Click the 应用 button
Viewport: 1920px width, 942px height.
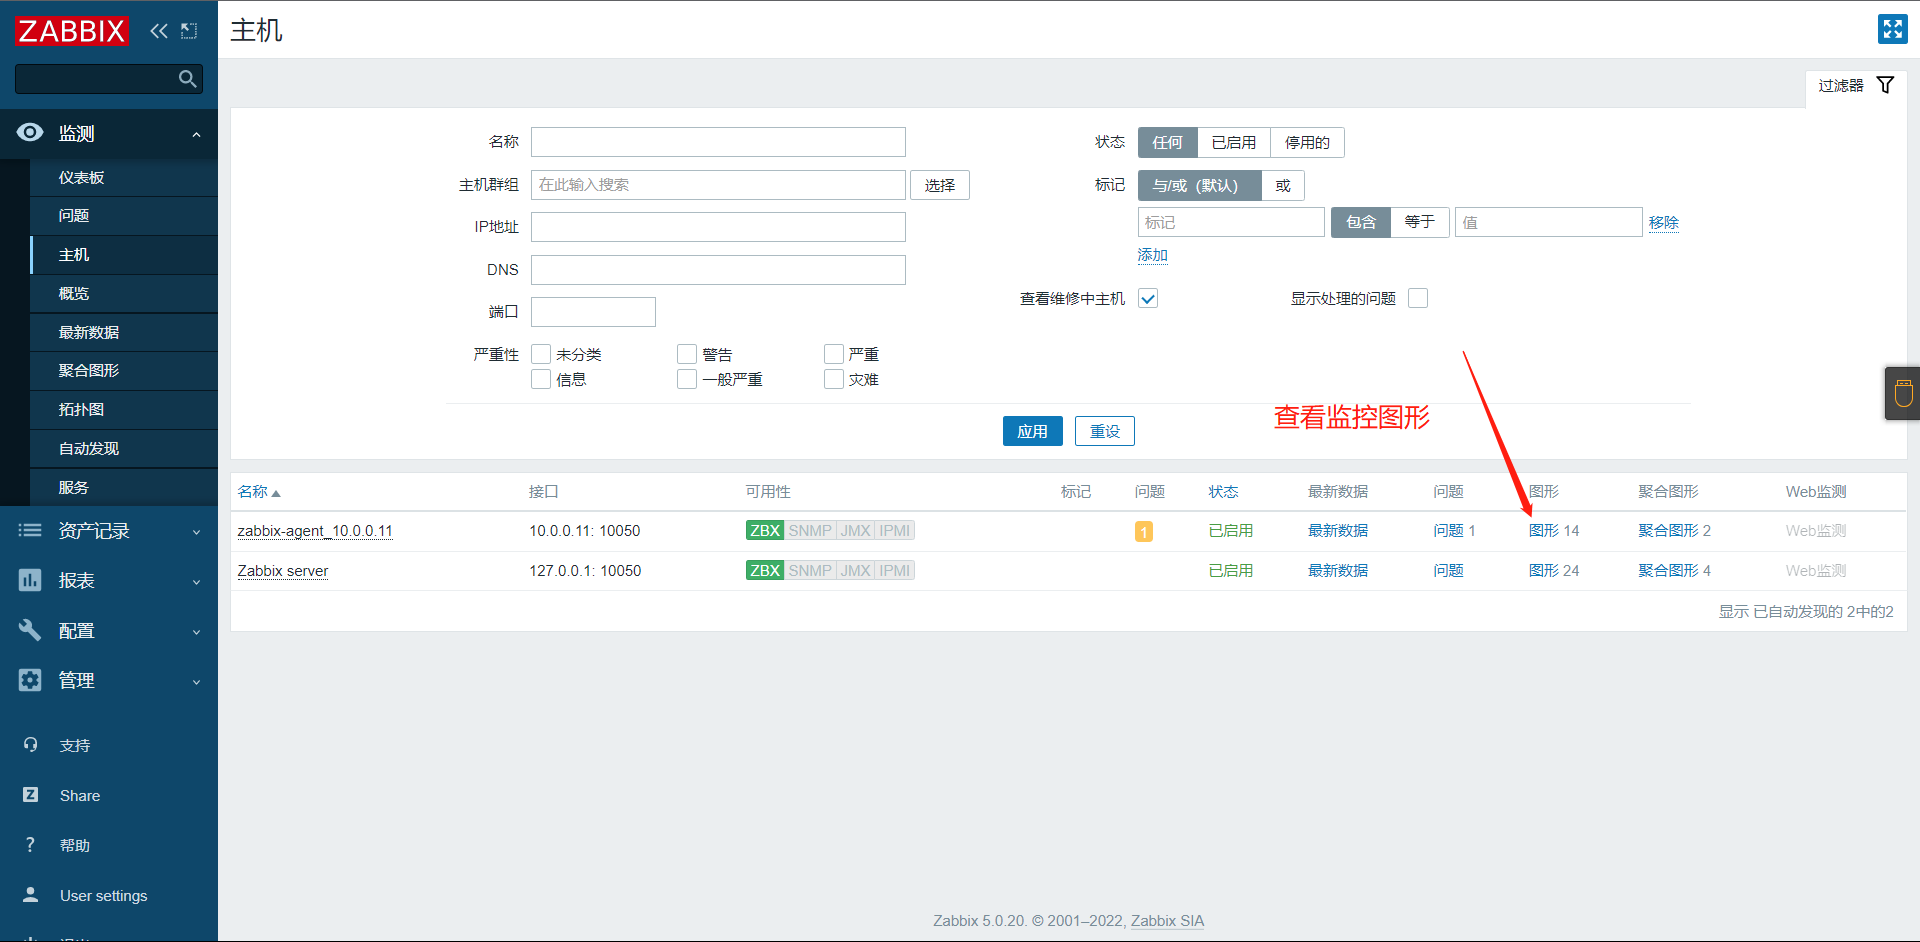pyautogui.click(x=1032, y=431)
